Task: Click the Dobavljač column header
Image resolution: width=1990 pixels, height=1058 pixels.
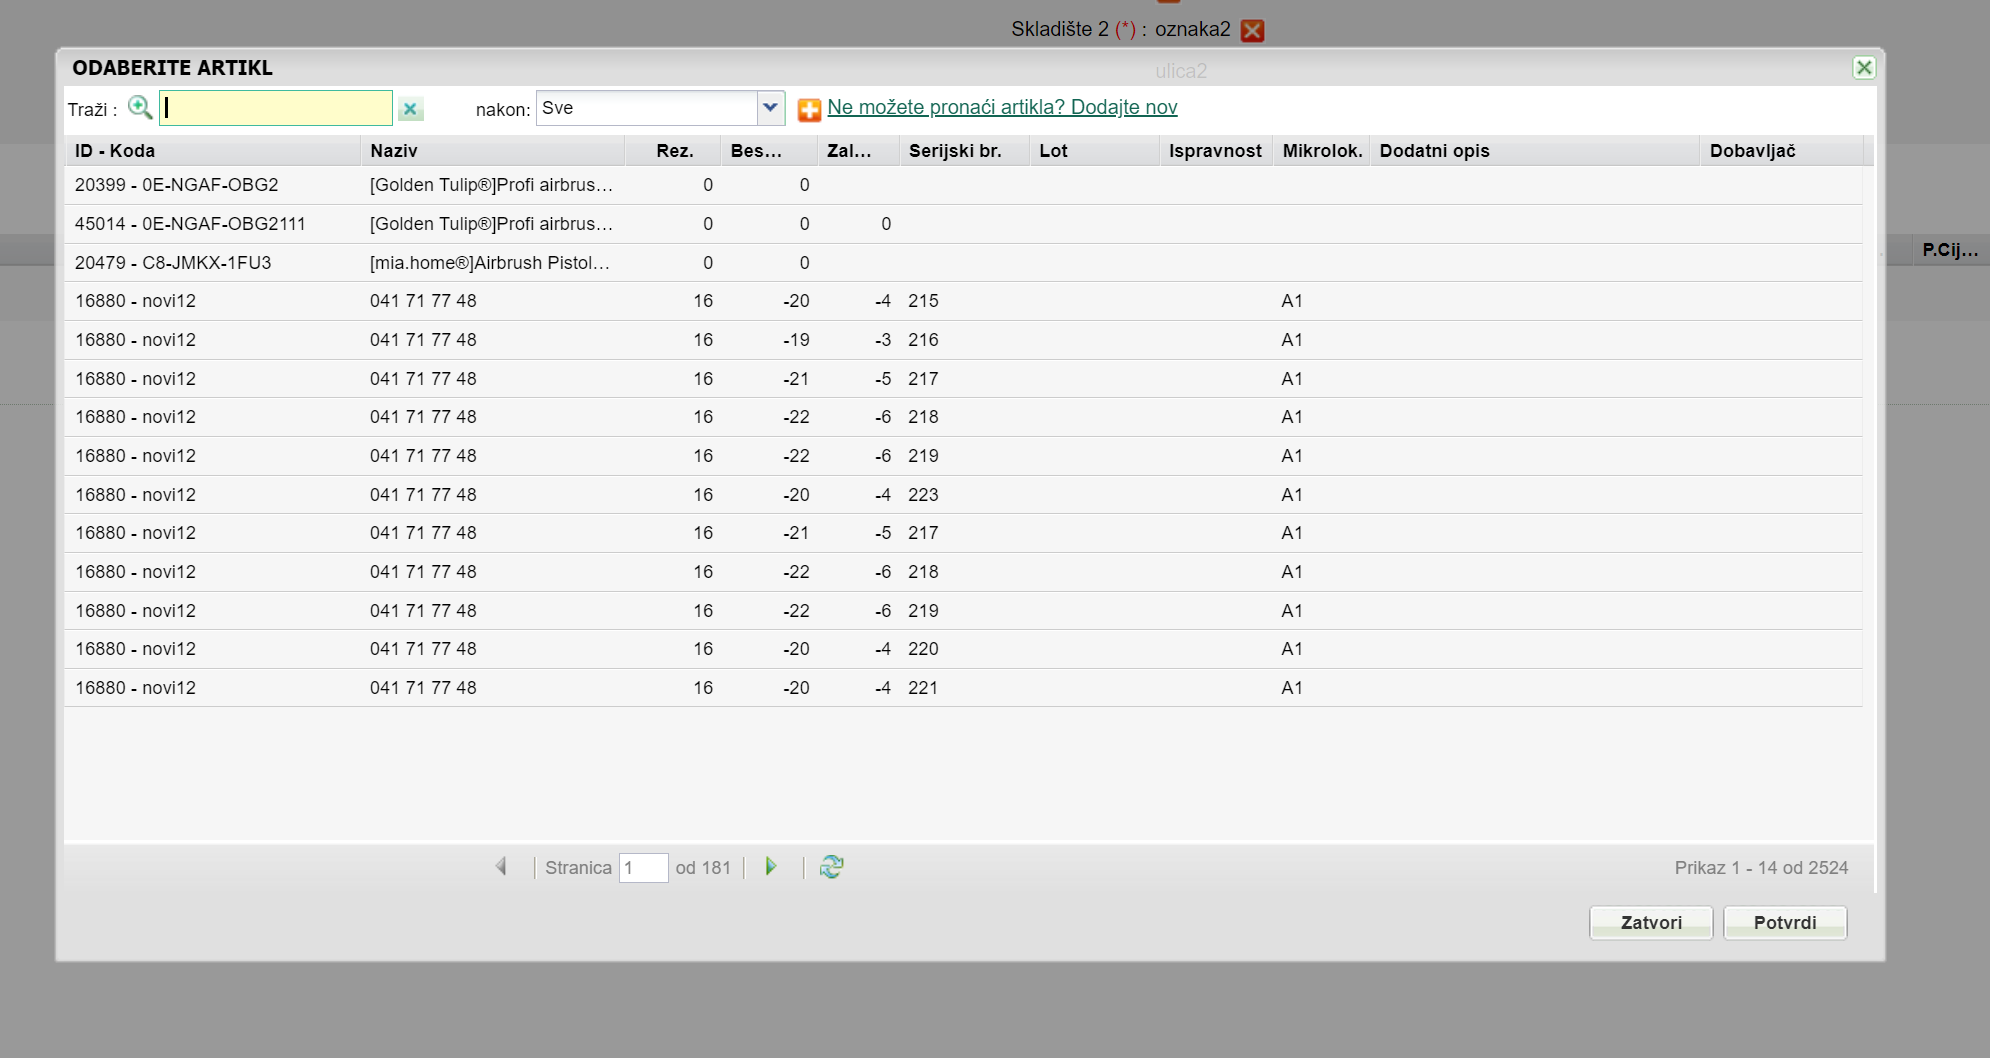Action: pos(1781,151)
